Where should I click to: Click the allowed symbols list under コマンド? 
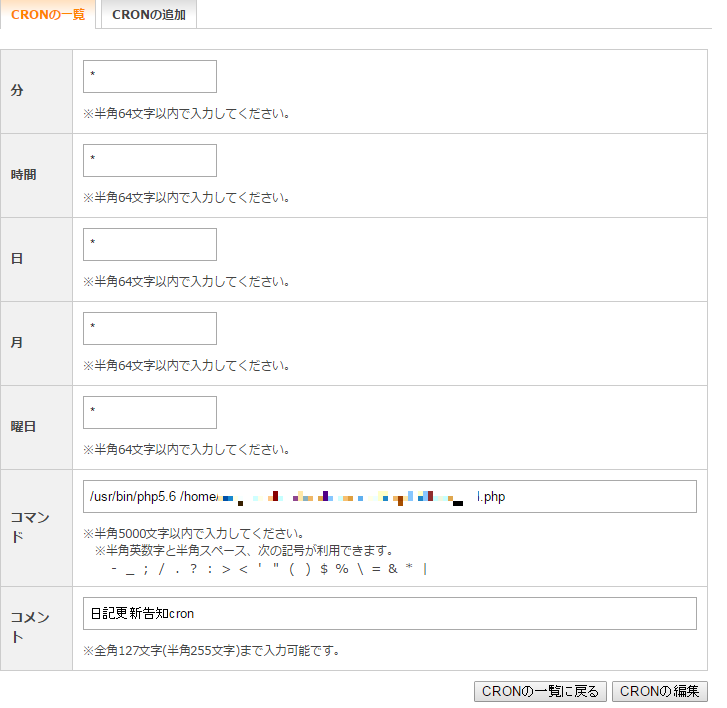tap(269, 569)
